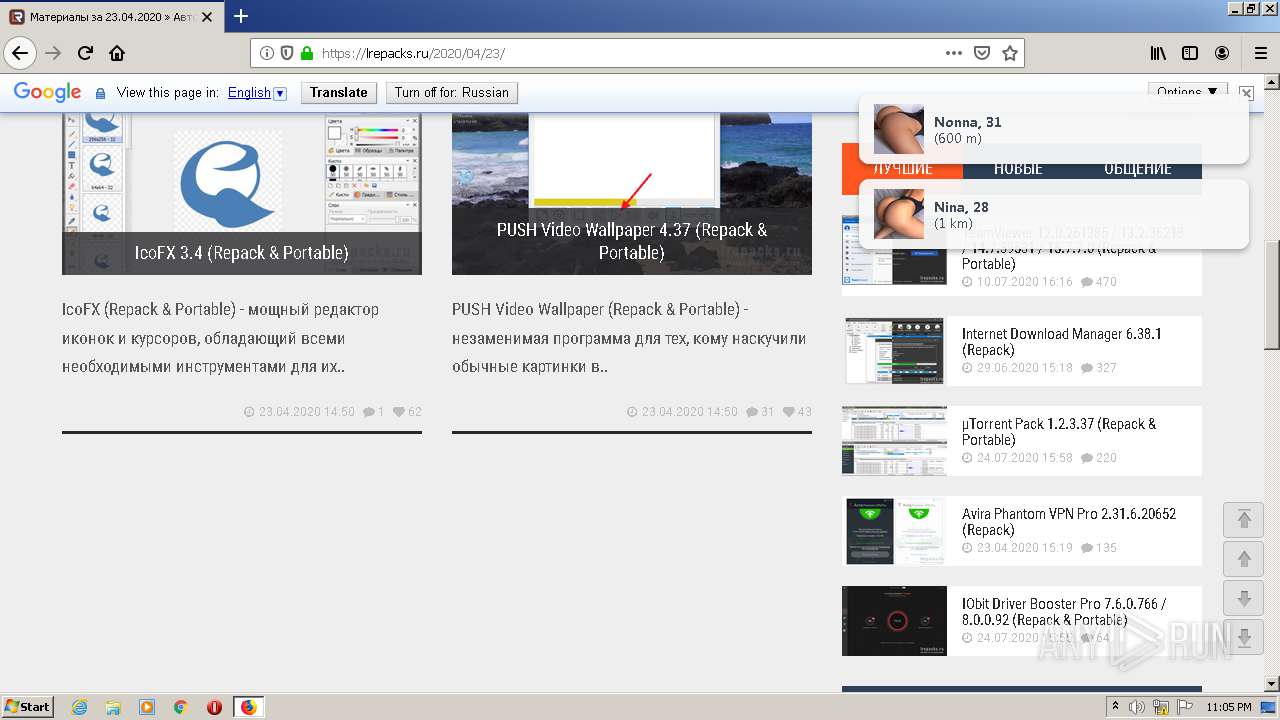Switch to the Firefox taskbar button
This screenshot has height=720, width=1280.
(248, 707)
